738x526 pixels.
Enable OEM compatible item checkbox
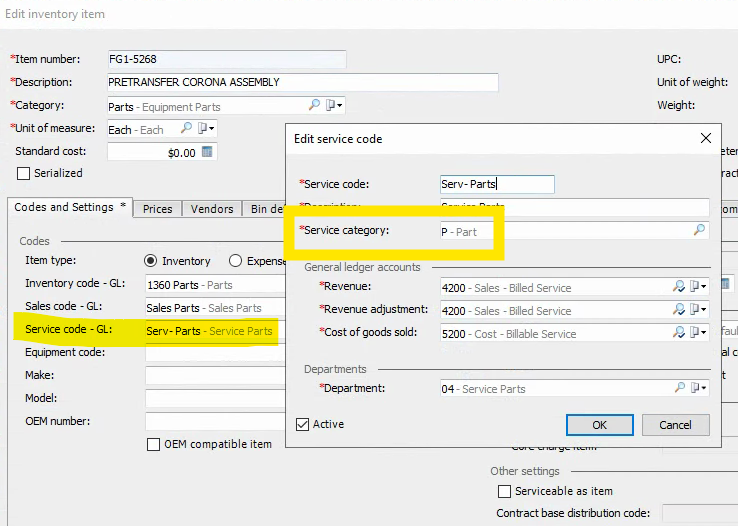153,445
